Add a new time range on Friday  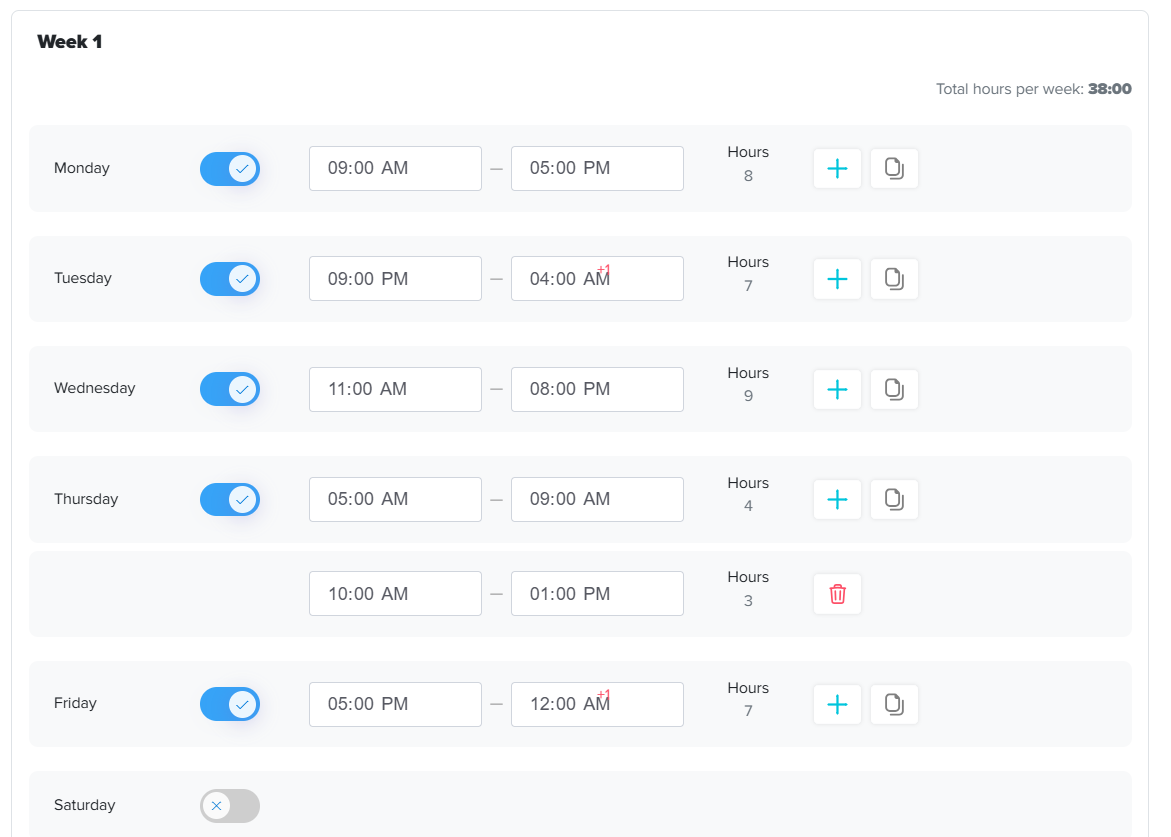837,704
